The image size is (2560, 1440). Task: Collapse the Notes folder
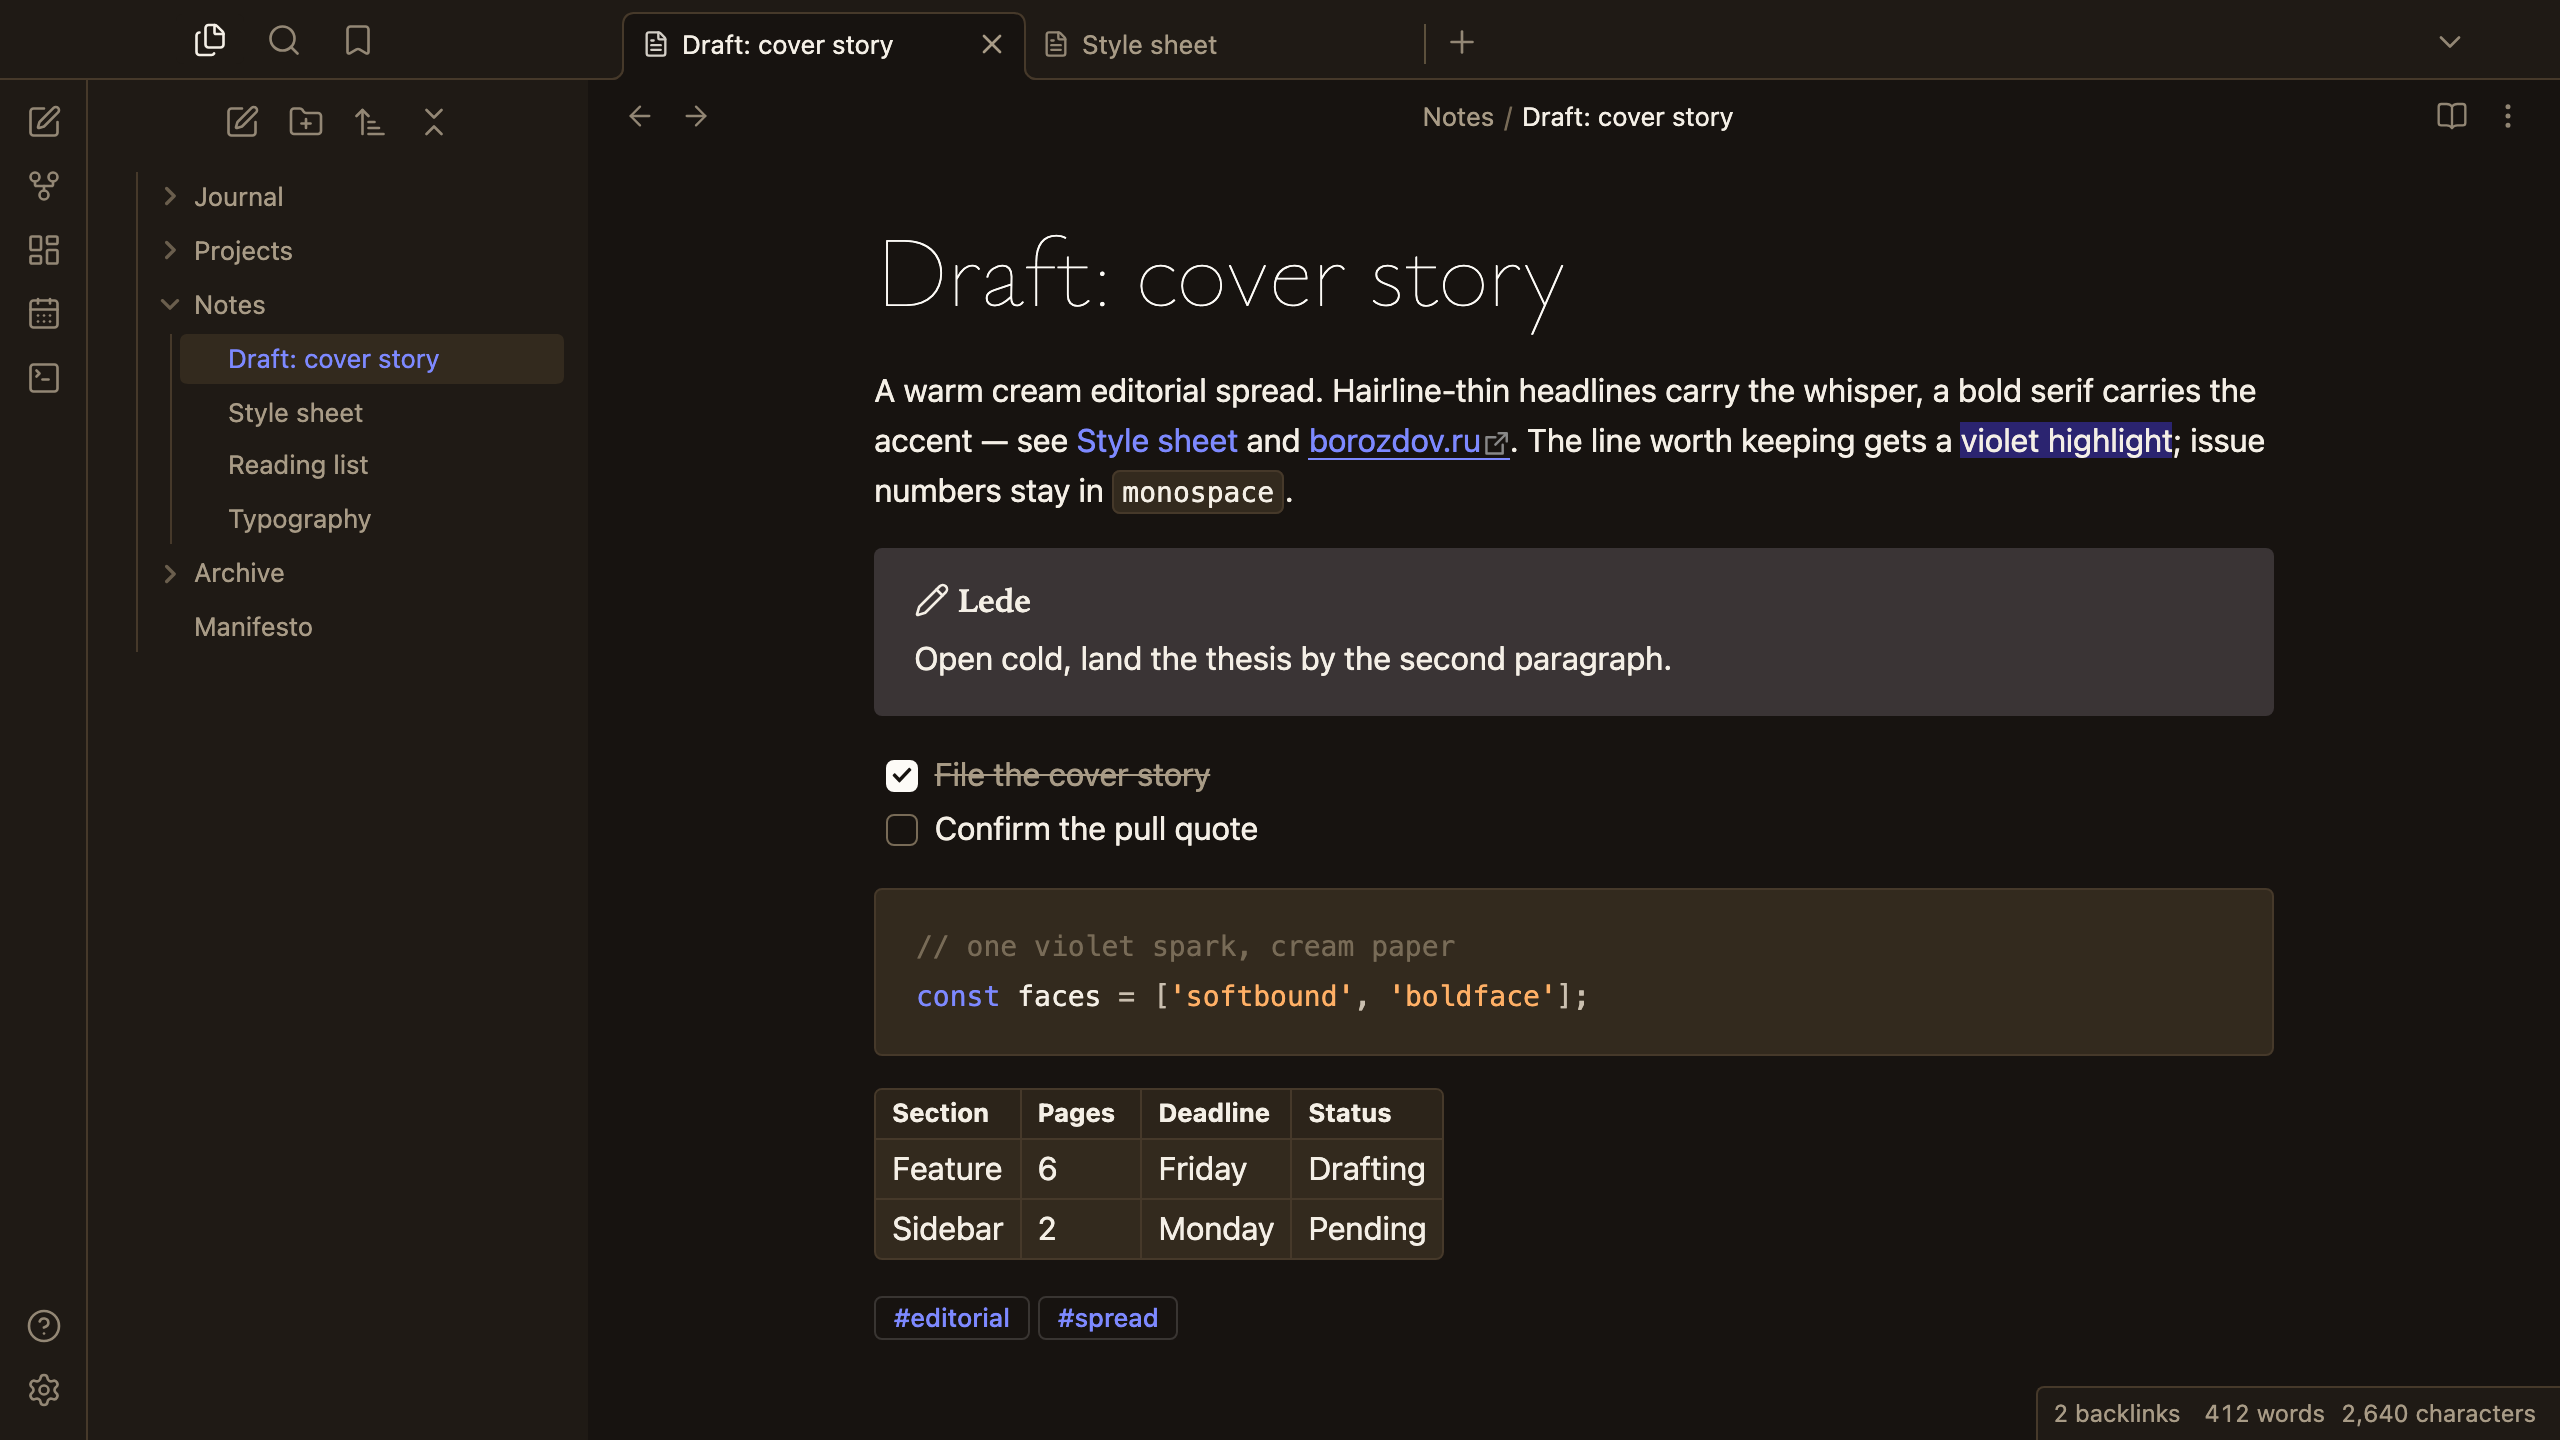click(x=170, y=305)
